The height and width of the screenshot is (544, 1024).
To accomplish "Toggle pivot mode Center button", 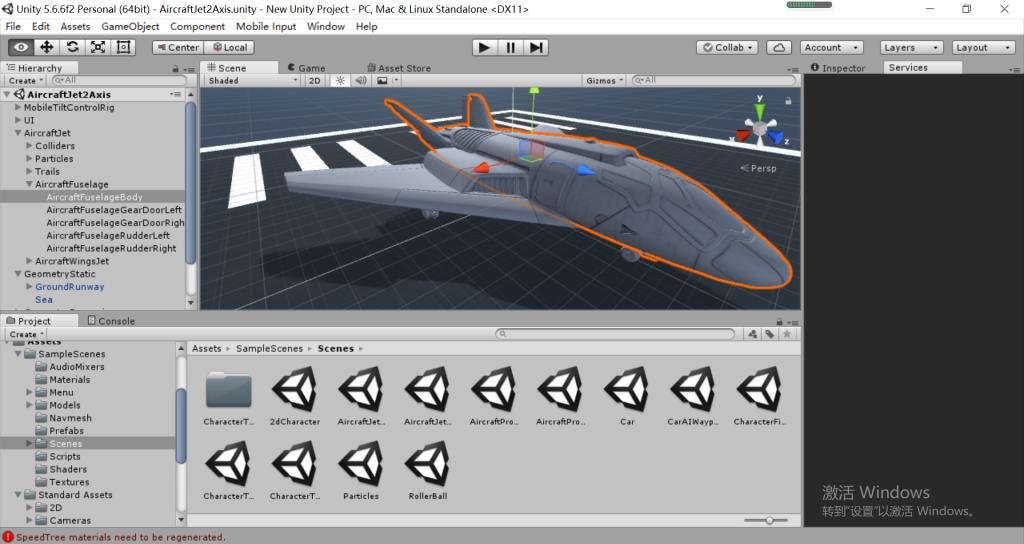I will click(178, 47).
